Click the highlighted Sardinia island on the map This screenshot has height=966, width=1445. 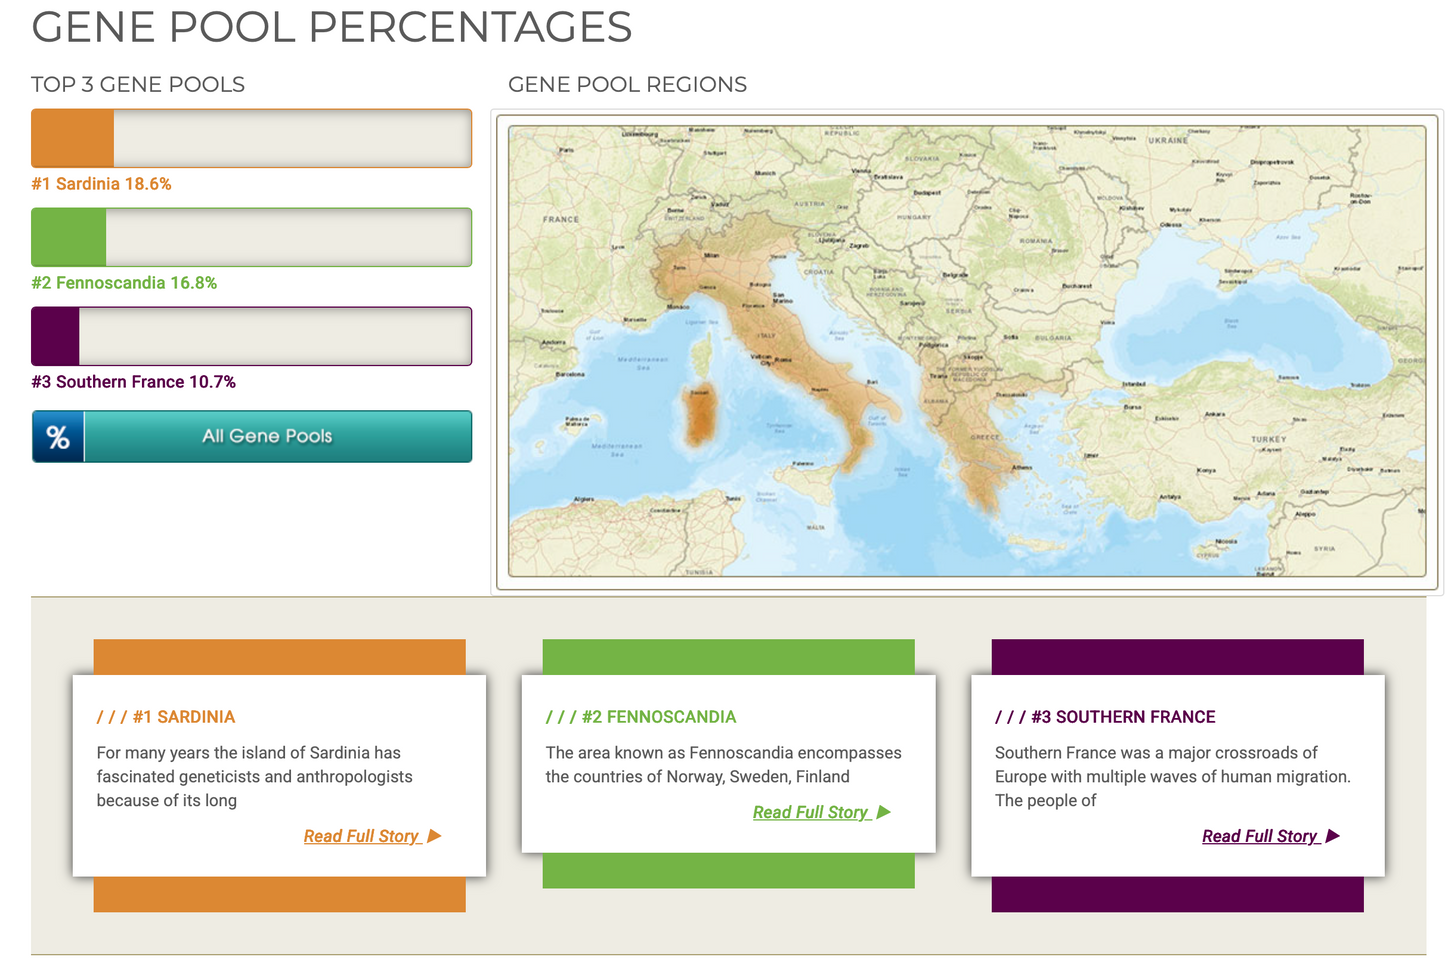tap(699, 415)
